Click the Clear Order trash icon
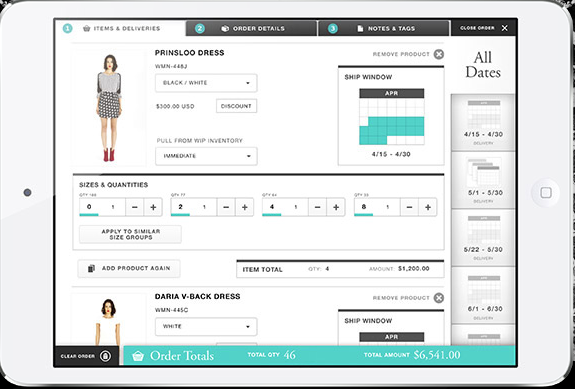The height and width of the screenshot is (389, 575). click(x=105, y=356)
